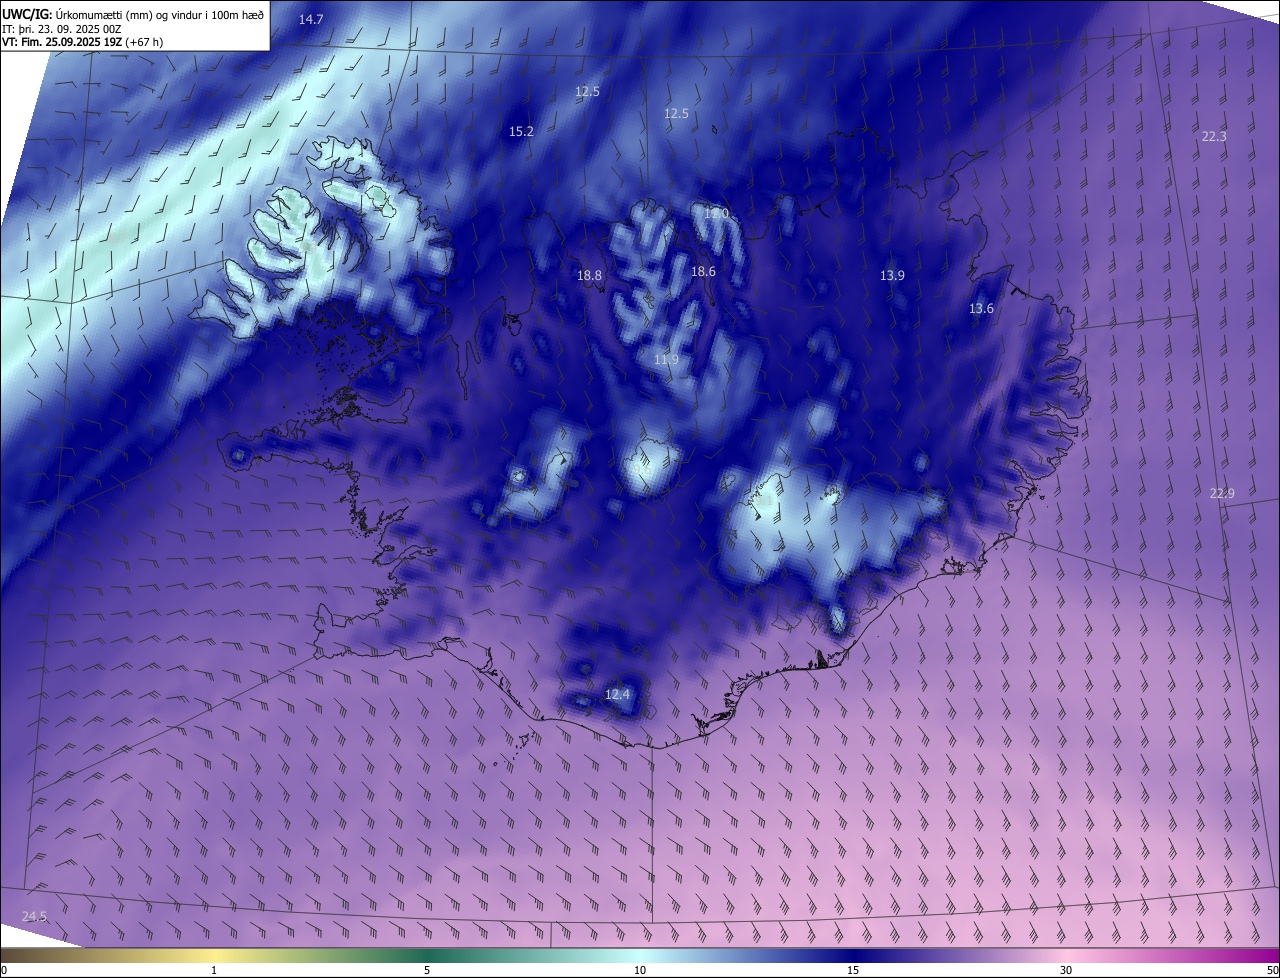Screen dimensions: 1280x978
Task: Click the 13.9 value label on the map
Action: pyautogui.click(x=892, y=276)
